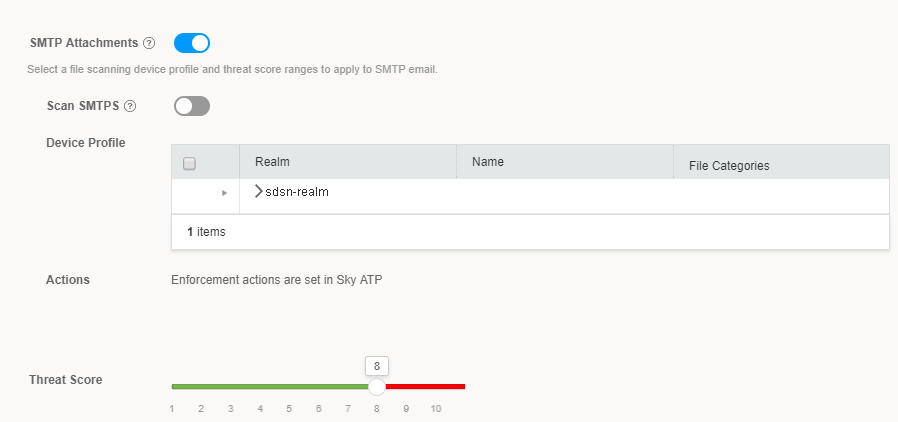The height and width of the screenshot is (422, 898).
Task: Click the "1 items" table footer count
Action: point(207,232)
